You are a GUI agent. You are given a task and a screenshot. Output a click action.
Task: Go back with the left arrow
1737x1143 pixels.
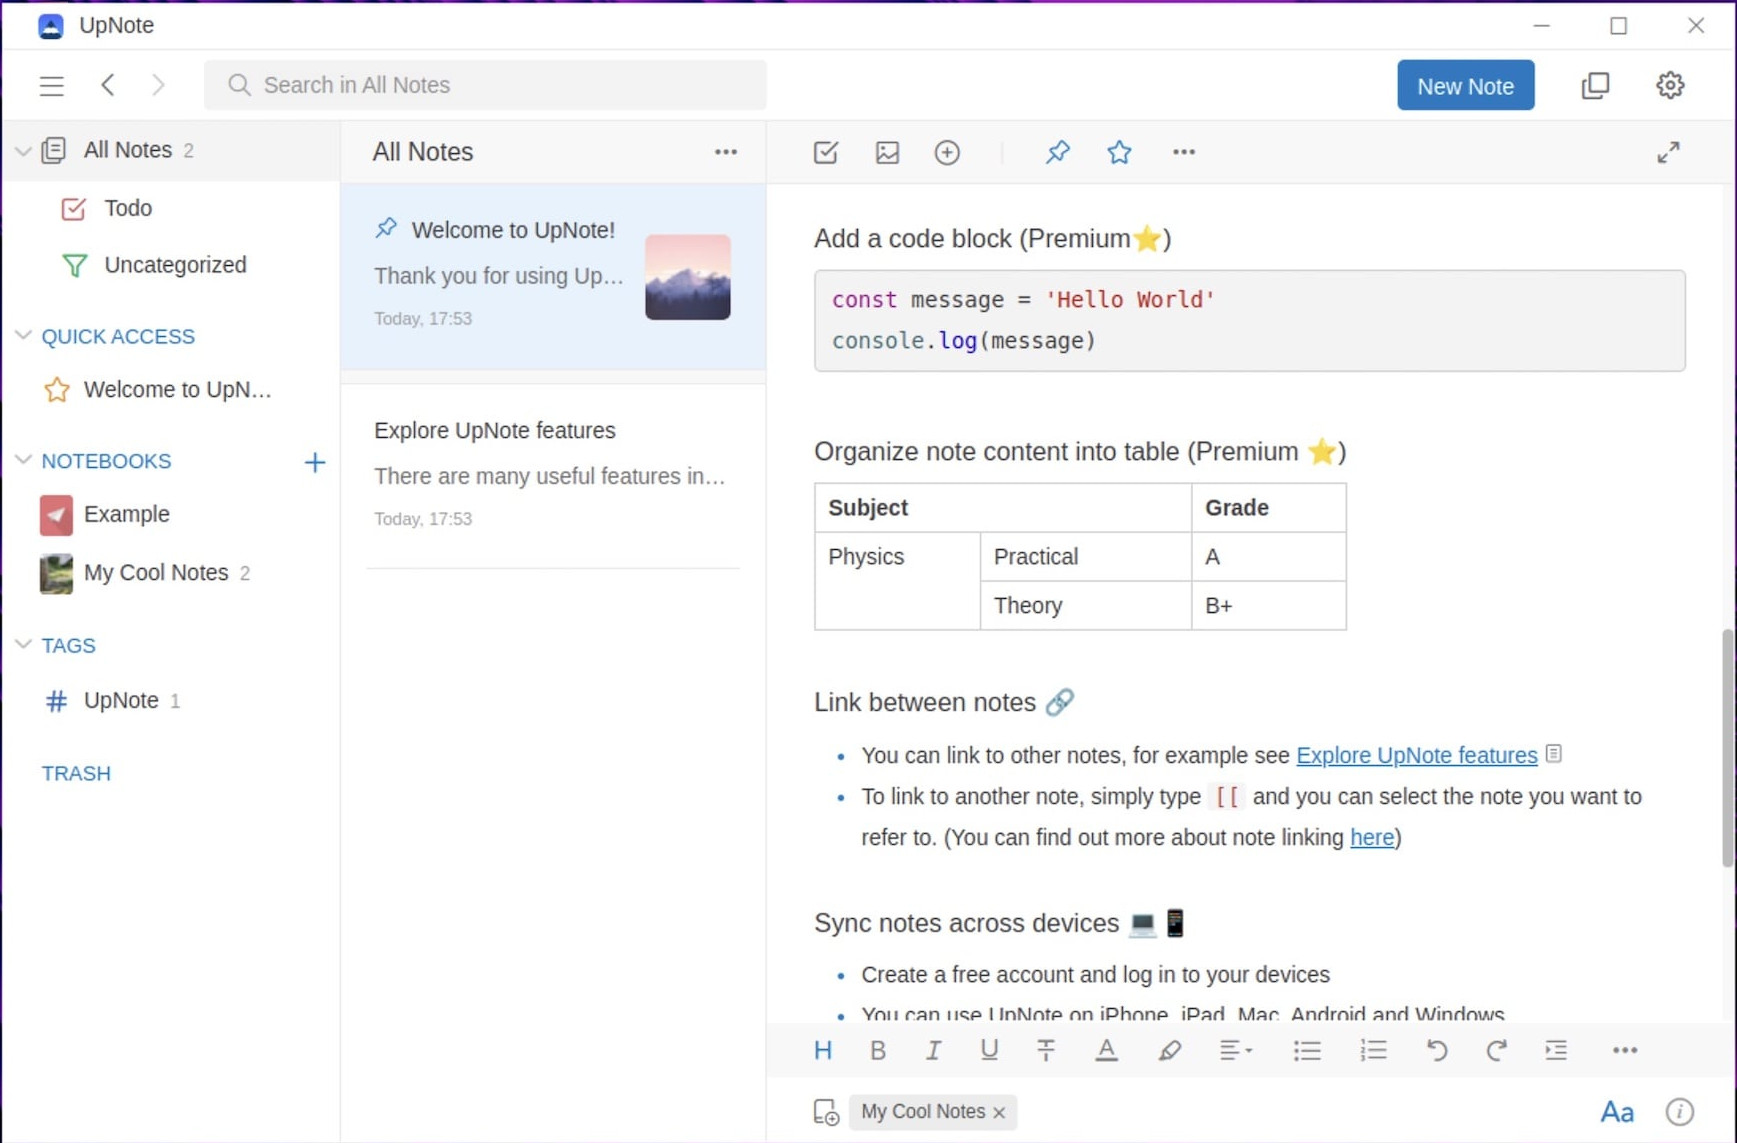(108, 85)
